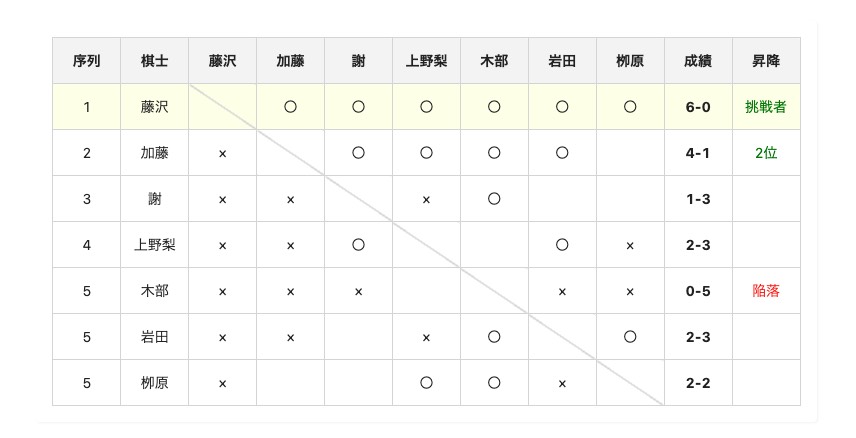This screenshot has height=438, width=856.
Task: Click 柳原's 2-2 record cell
Action: point(698,383)
